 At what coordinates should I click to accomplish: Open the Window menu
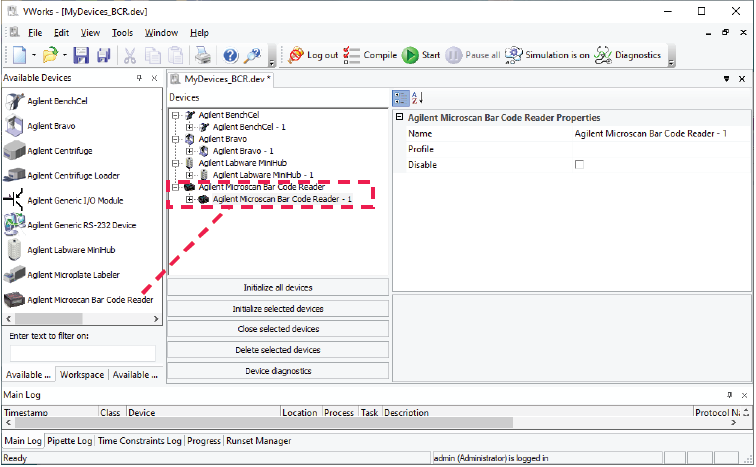[x=162, y=33]
